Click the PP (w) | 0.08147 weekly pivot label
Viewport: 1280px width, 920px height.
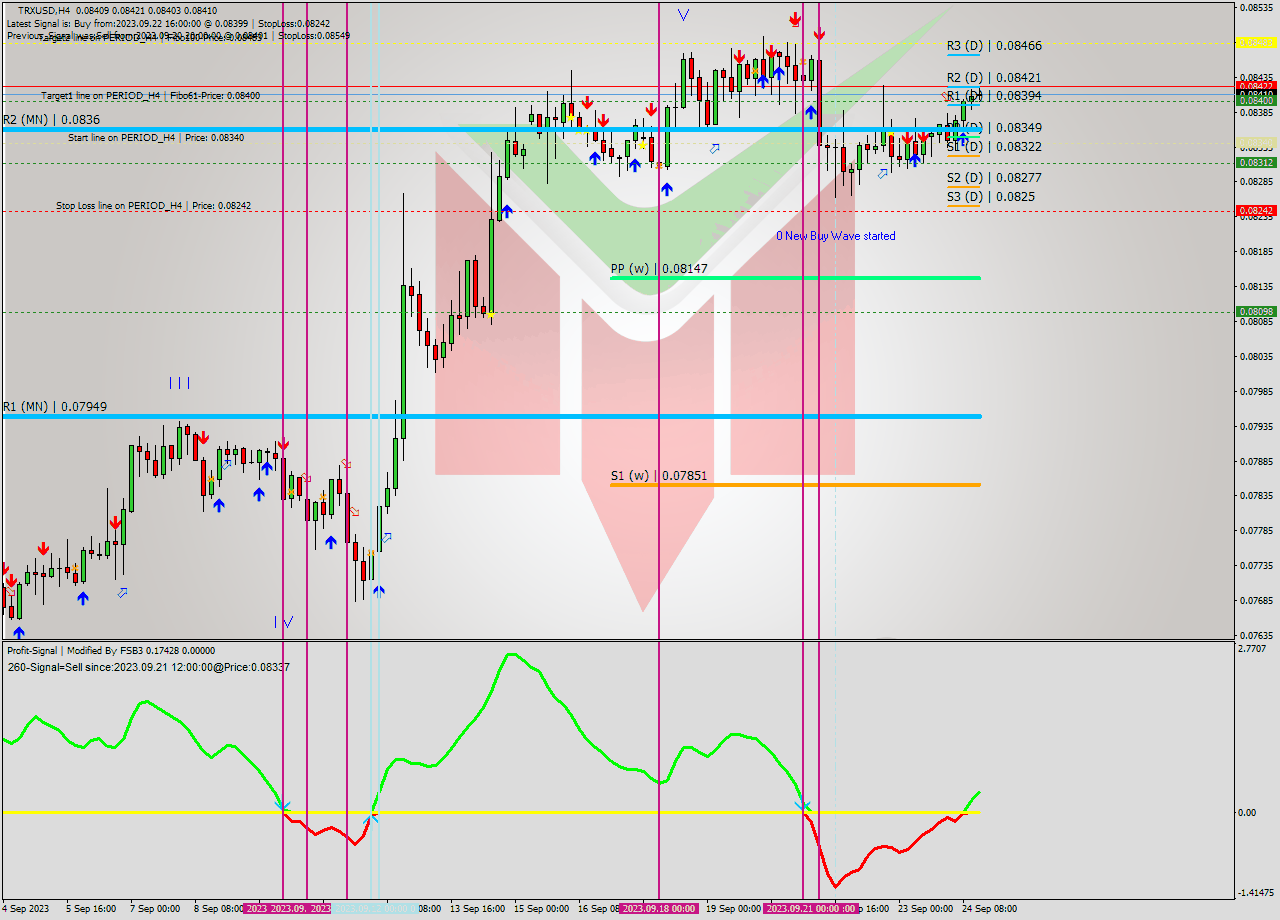(x=659, y=269)
